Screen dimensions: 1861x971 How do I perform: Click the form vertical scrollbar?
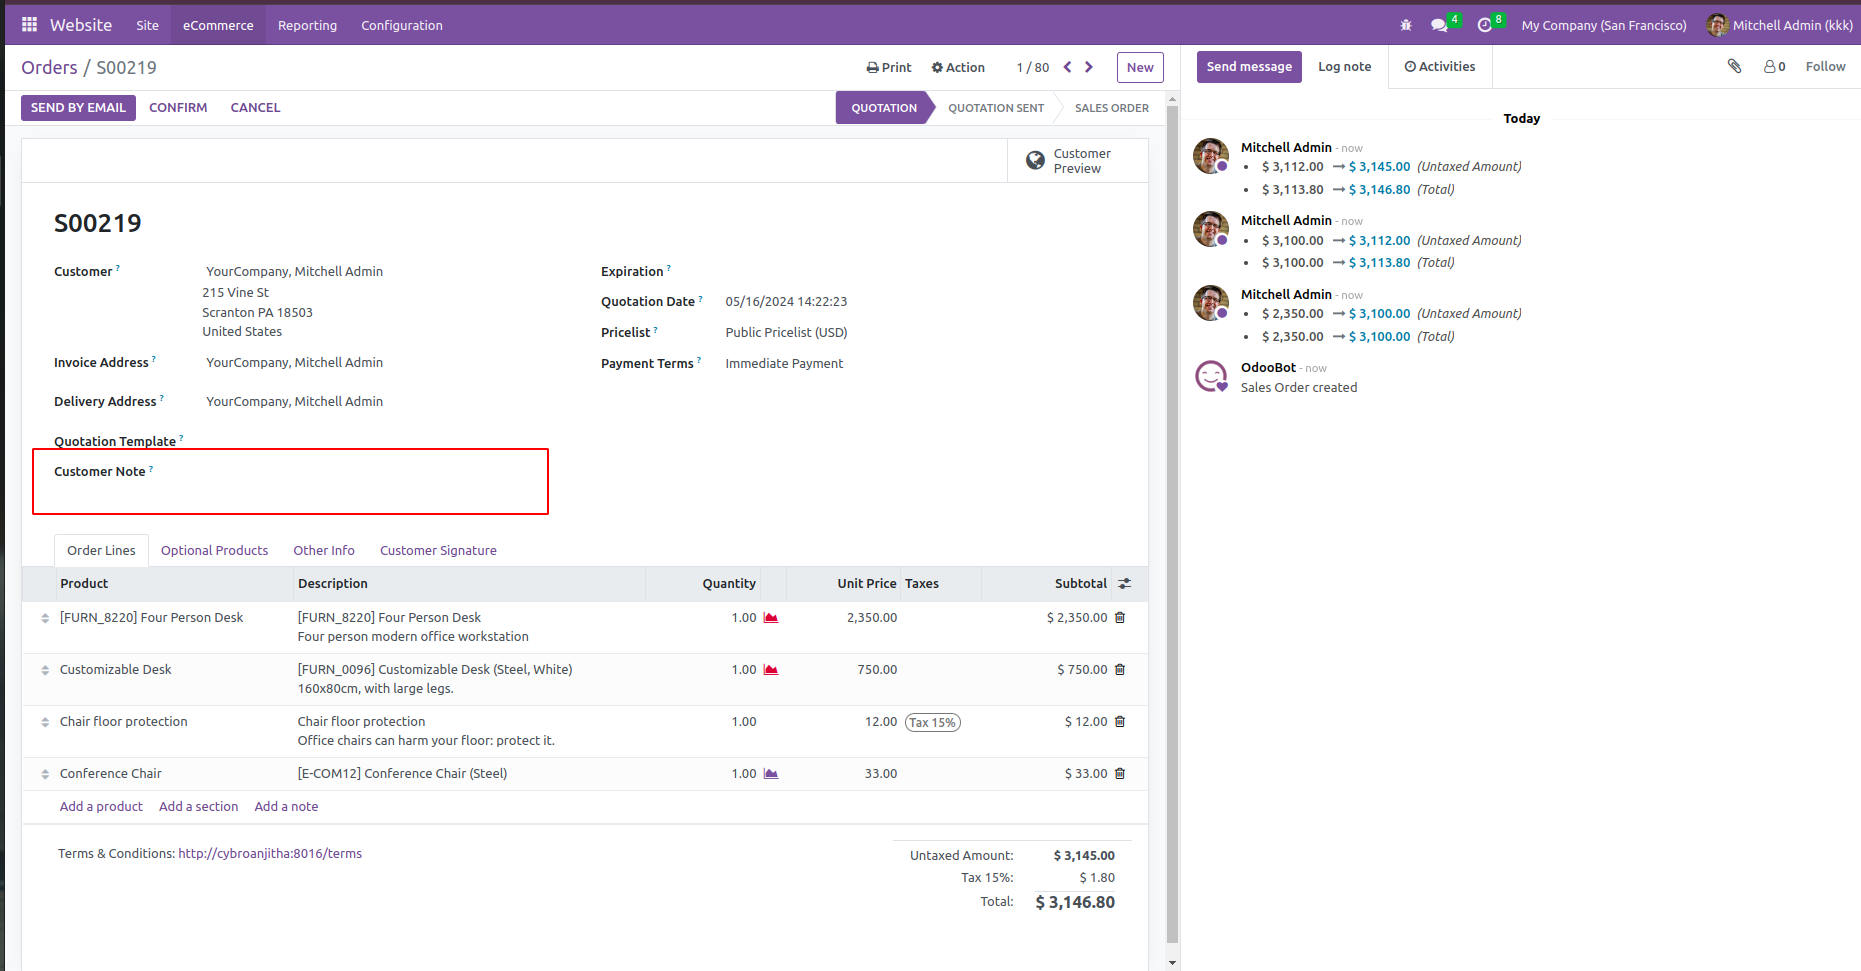click(1172, 525)
